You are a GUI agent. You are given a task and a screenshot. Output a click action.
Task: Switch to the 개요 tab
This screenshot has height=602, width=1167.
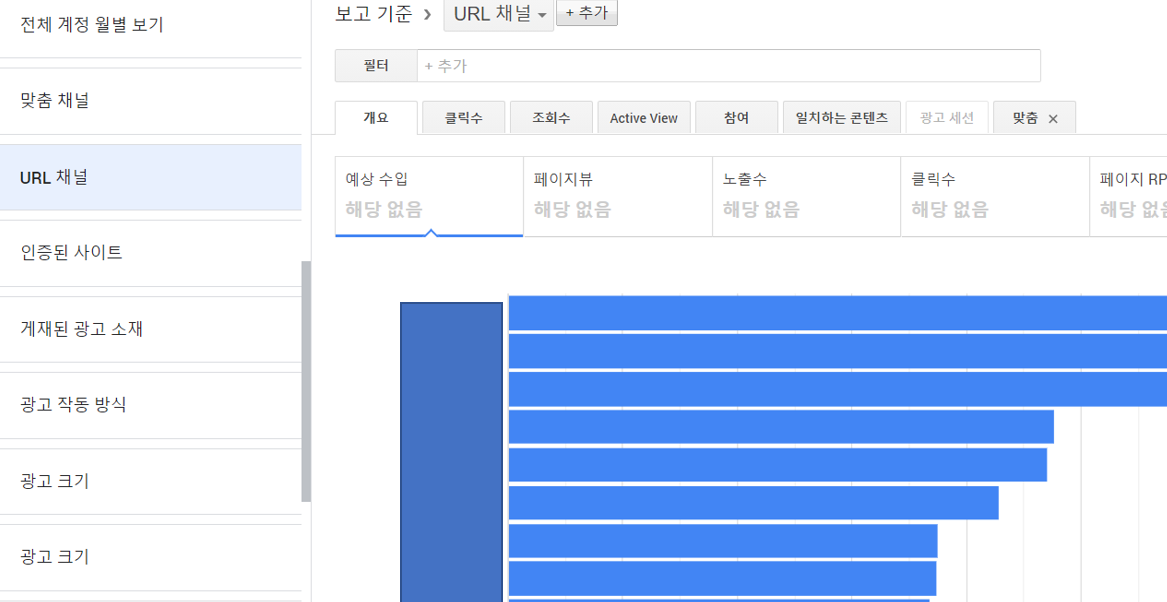click(376, 118)
